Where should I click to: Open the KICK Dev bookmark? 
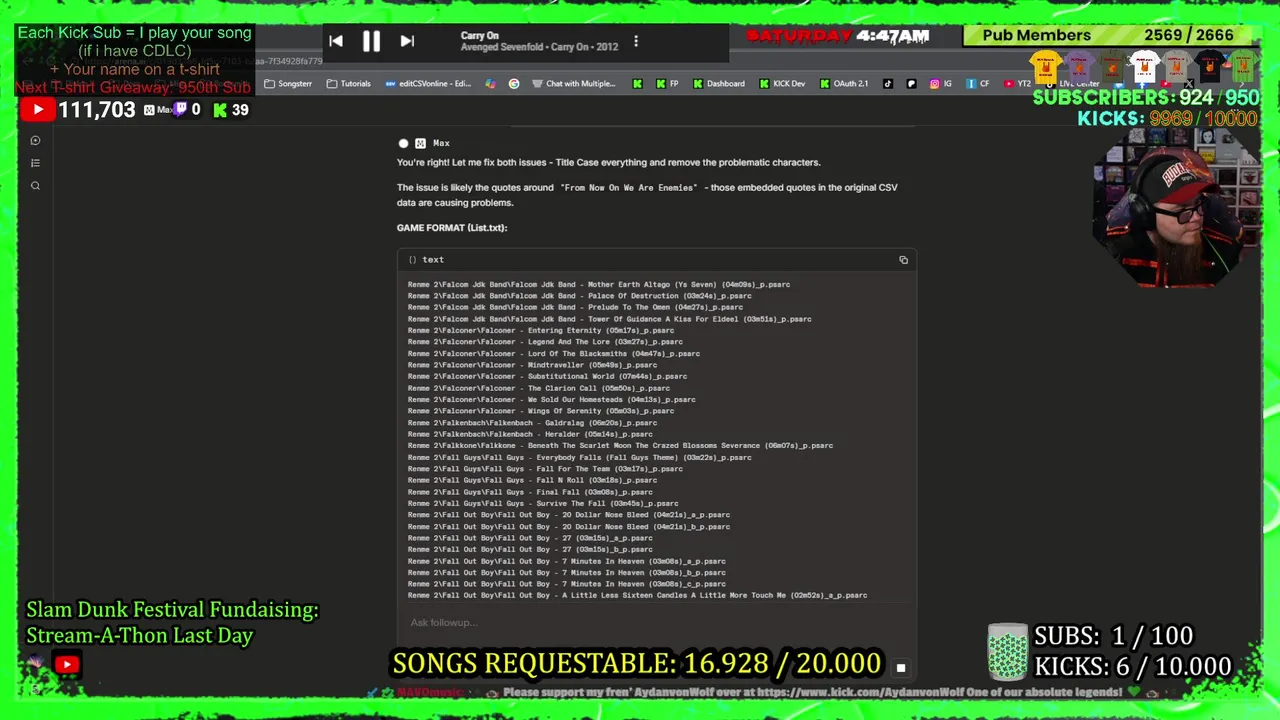click(782, 84)
